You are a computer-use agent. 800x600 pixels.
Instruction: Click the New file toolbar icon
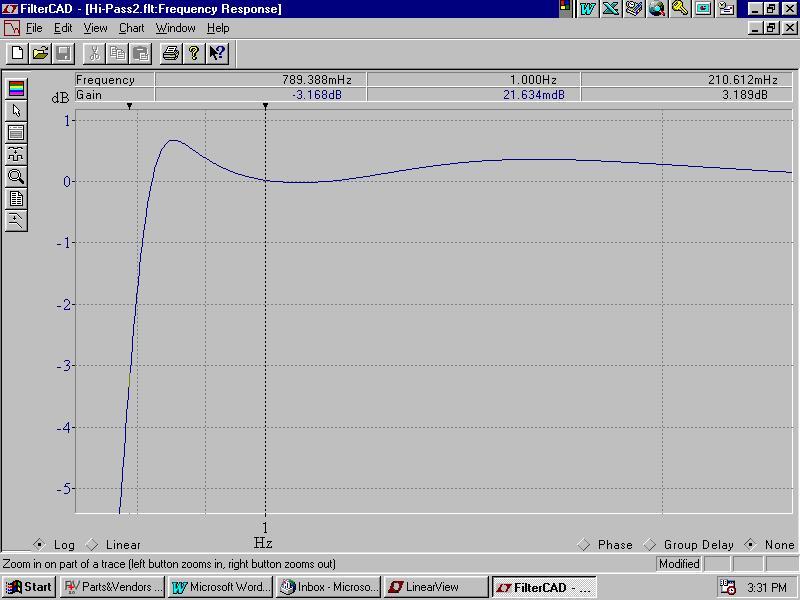[x=17, y=53]
